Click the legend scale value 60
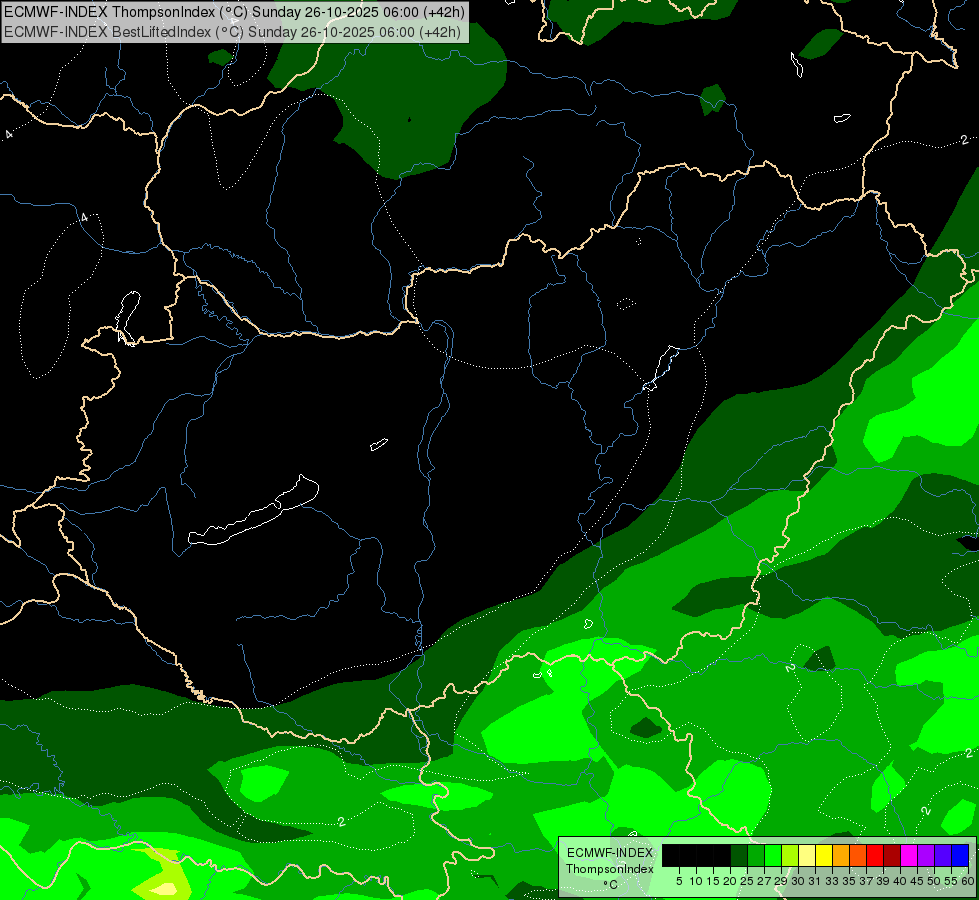The width and height of the screenshot is (979, 900). click(x=968, y=881)
